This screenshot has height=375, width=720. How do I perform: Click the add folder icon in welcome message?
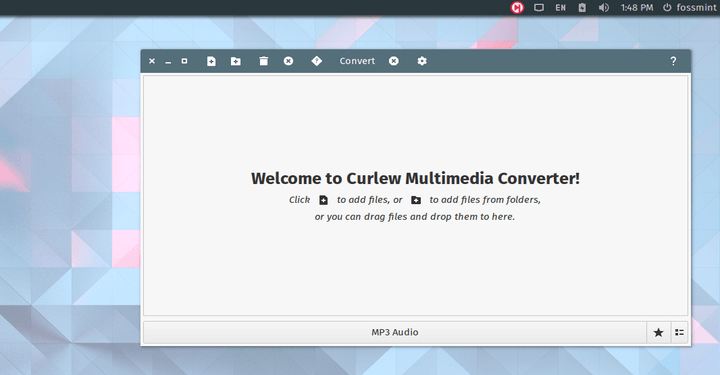416,200
